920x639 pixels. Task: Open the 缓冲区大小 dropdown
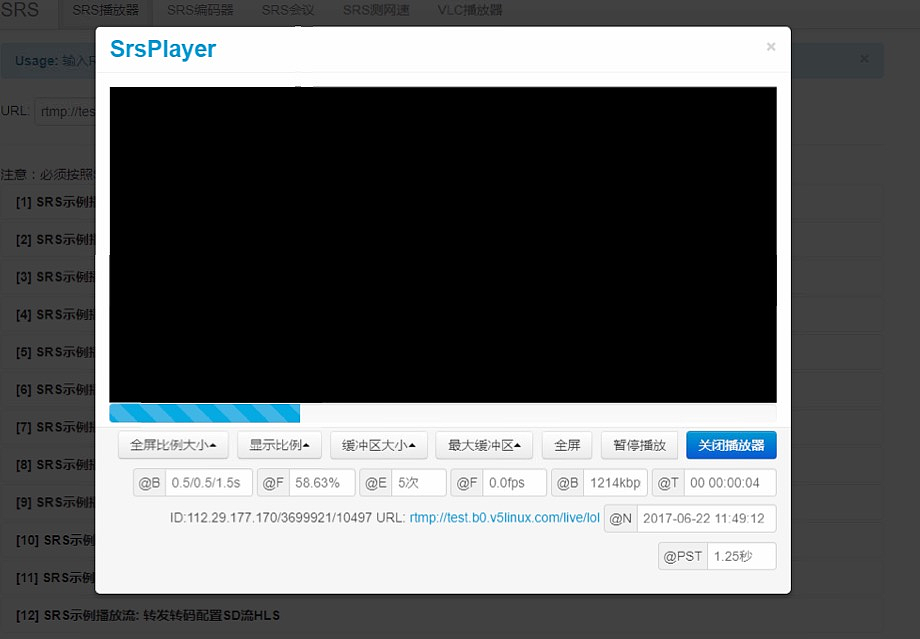(379, 445)
